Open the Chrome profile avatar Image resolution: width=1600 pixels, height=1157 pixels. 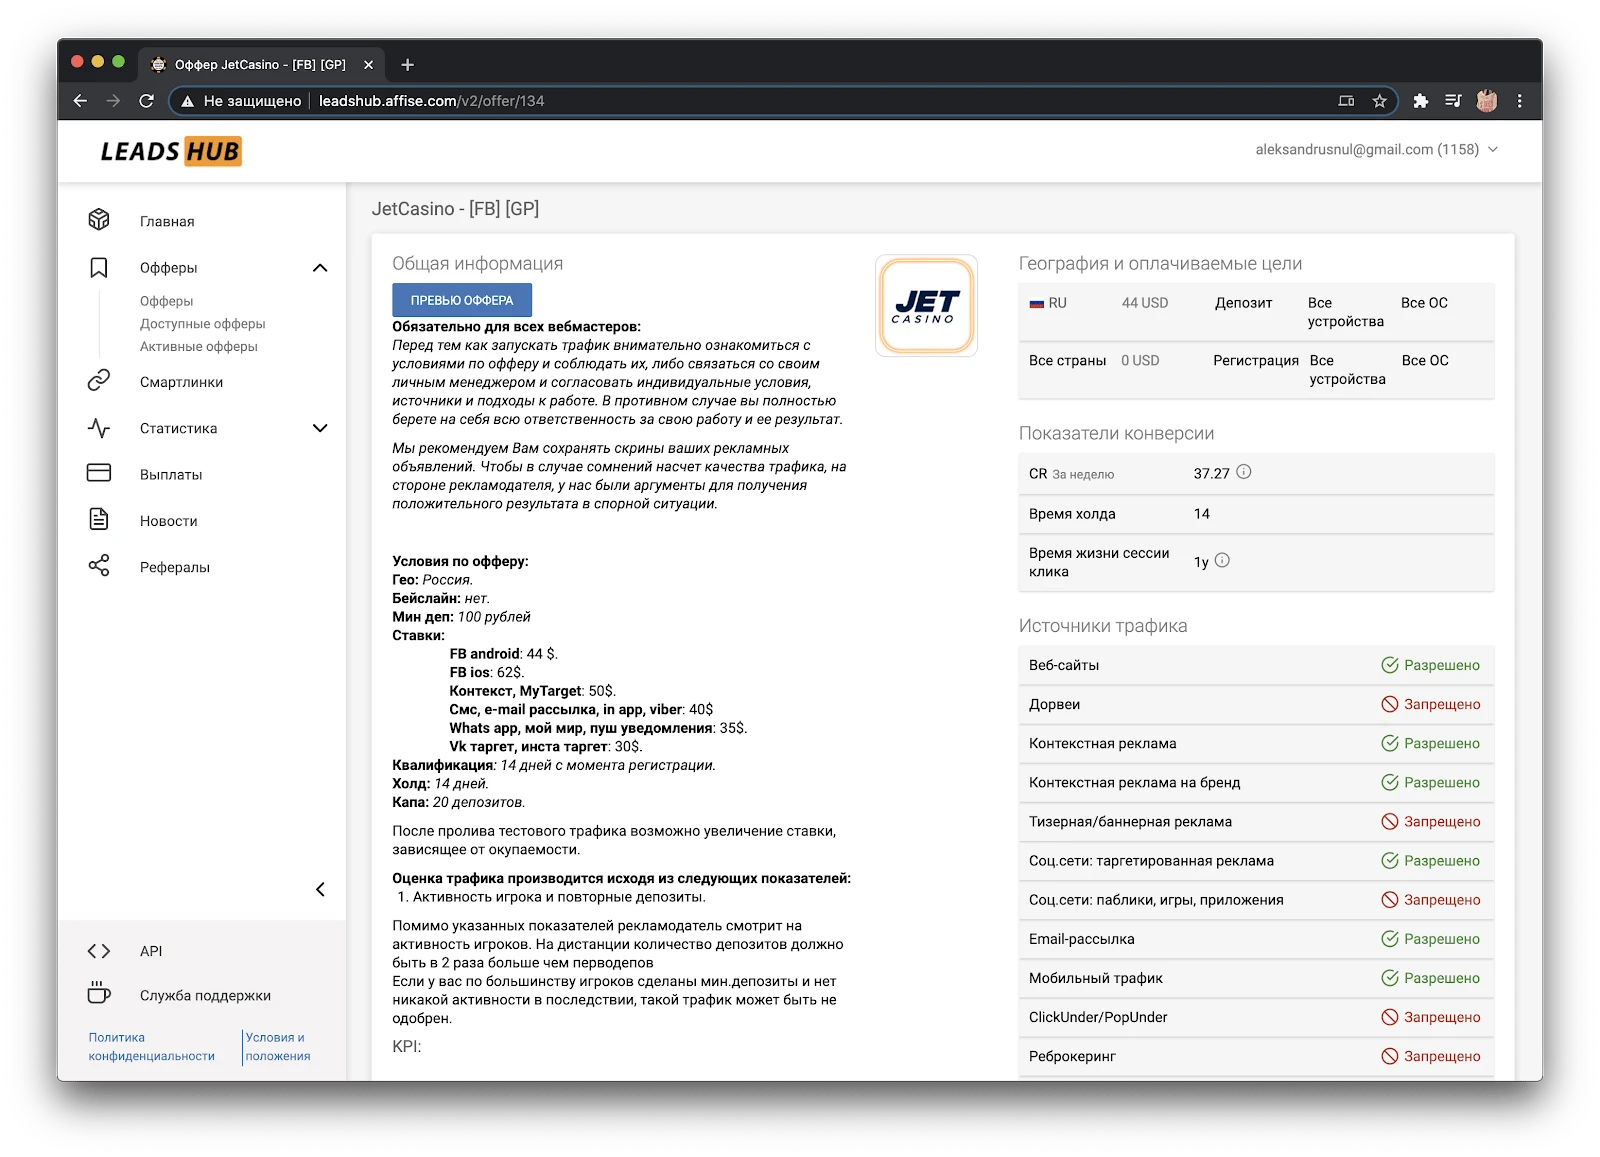pos(1487,101)
